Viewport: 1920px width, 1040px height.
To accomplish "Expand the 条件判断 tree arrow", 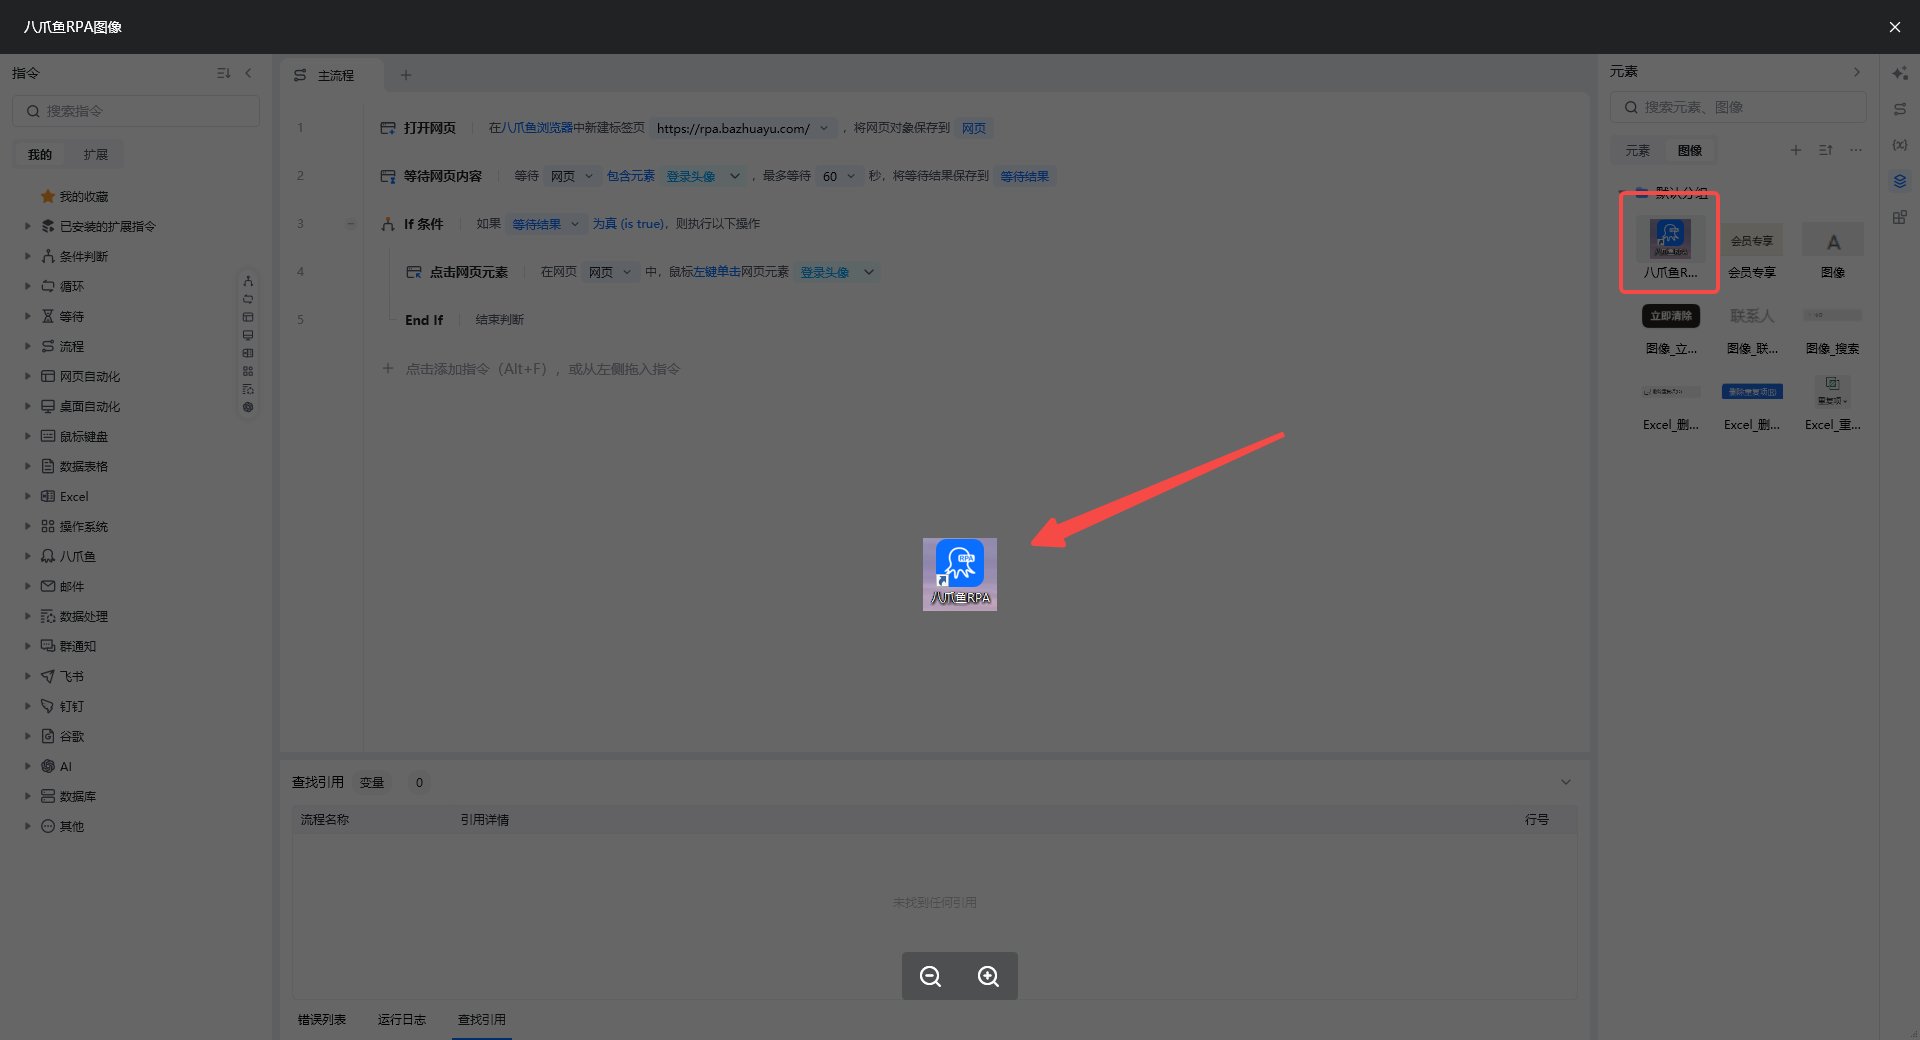I will tap(28, 256).
